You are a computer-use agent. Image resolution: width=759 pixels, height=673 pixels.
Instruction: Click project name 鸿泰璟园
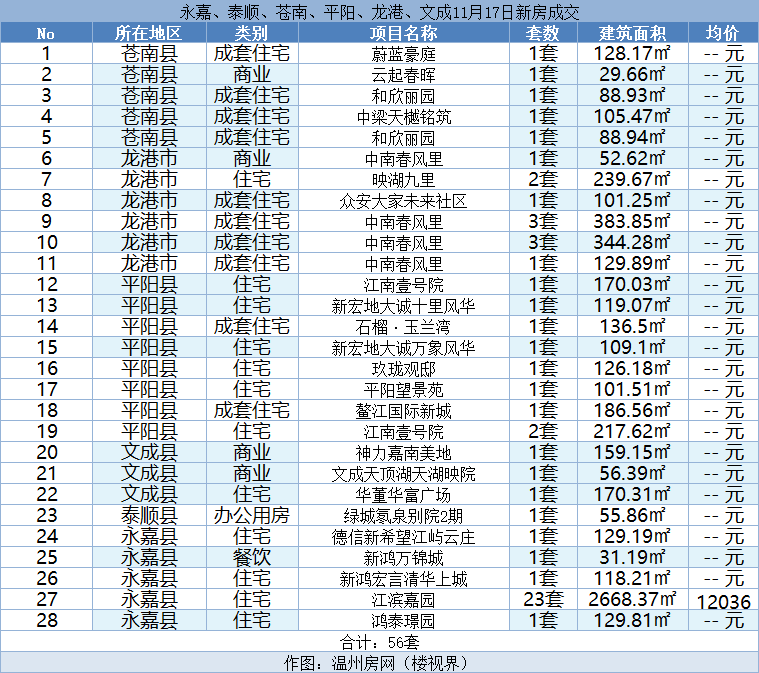click(403, 621)
